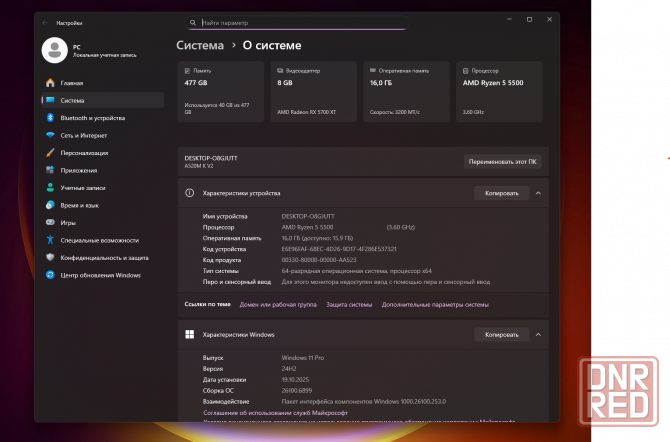This screenshot has width=670, height=442.
Task: Open Специальные возможности accessibility icon
Action: [x=49, y=240]
